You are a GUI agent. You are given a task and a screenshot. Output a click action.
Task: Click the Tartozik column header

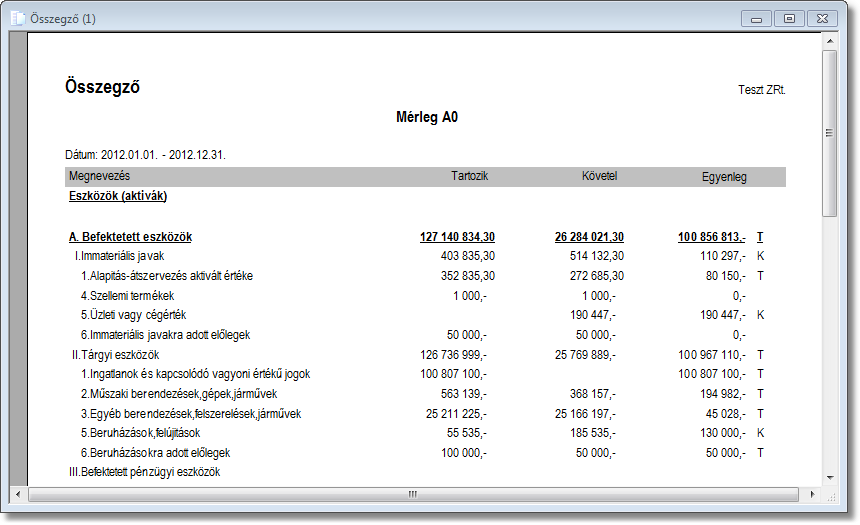[x=469, y=176]
